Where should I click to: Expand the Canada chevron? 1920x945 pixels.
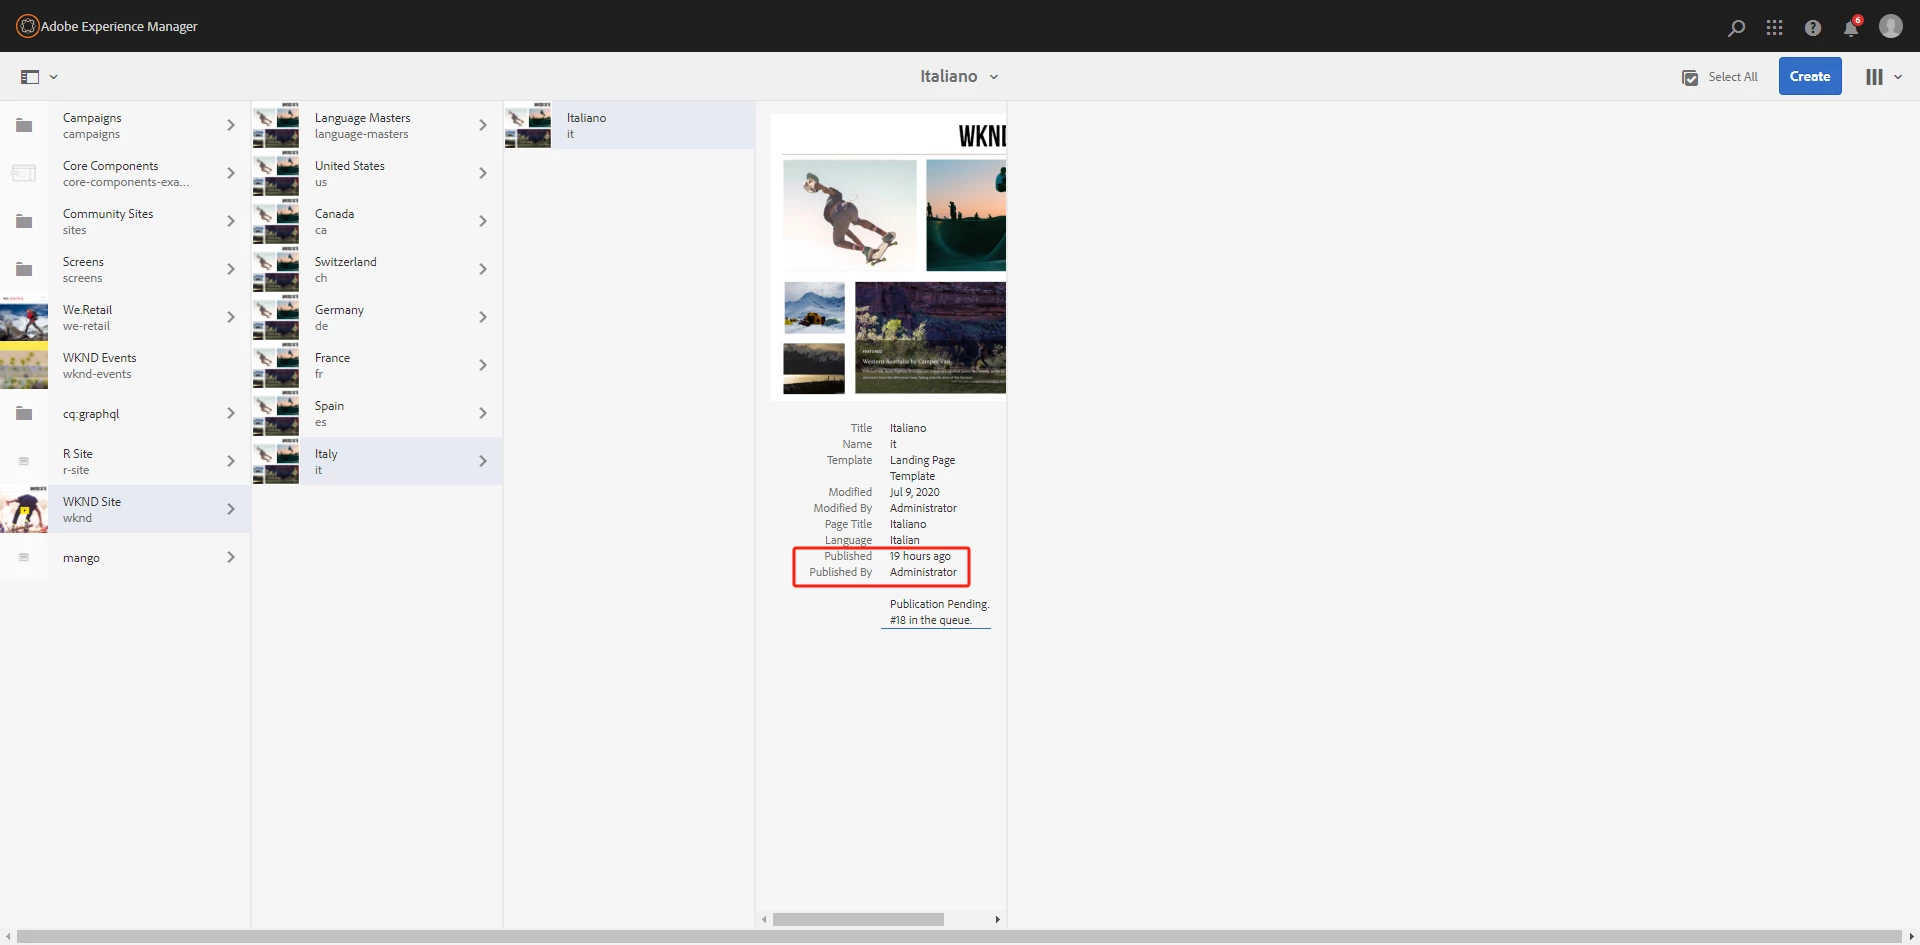click(x=483, y=221)
